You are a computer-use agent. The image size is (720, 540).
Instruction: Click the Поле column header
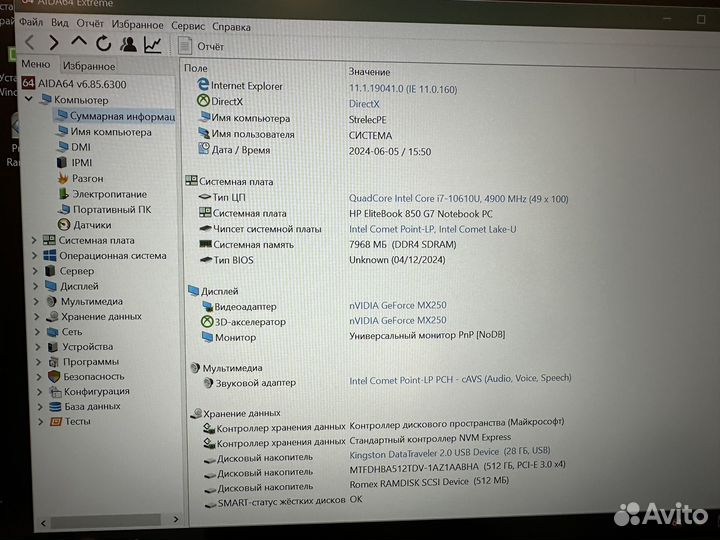tap(196, 68)
